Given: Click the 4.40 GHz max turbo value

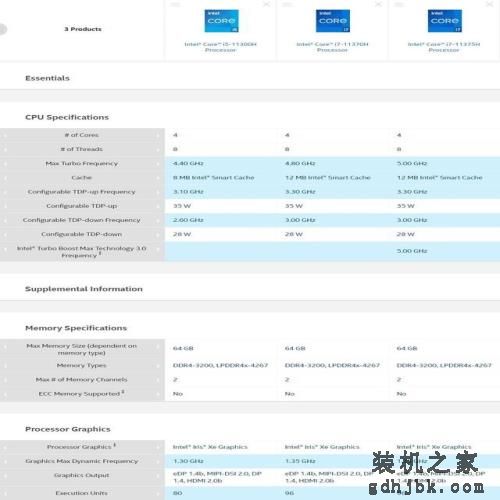Looking at the screenshot, I should pyautogui.click(x=188, y=163).
